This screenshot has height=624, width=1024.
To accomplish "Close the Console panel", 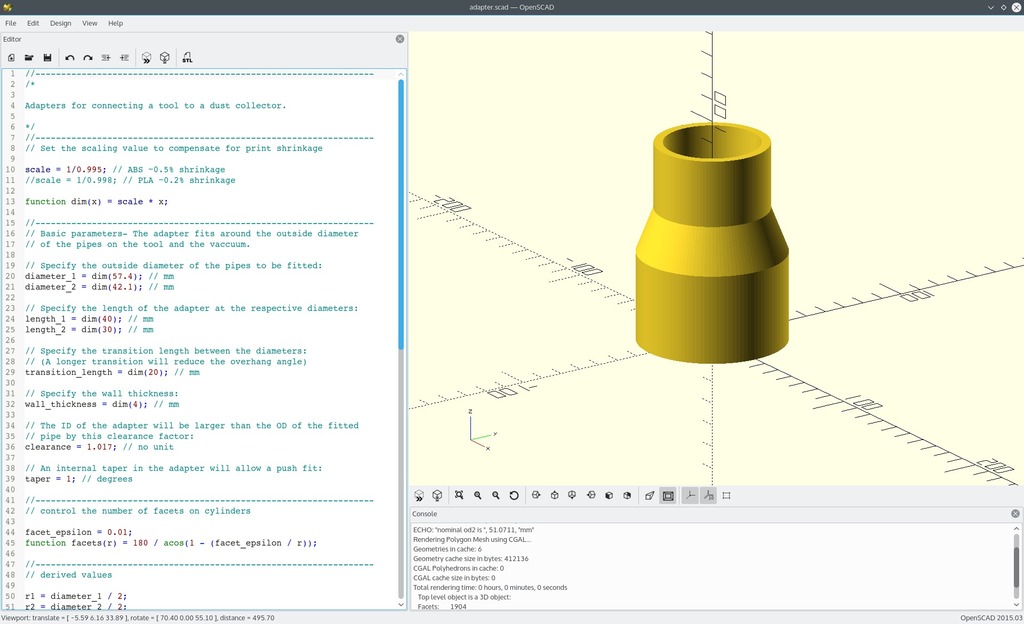I will (x=1016, y=513).
